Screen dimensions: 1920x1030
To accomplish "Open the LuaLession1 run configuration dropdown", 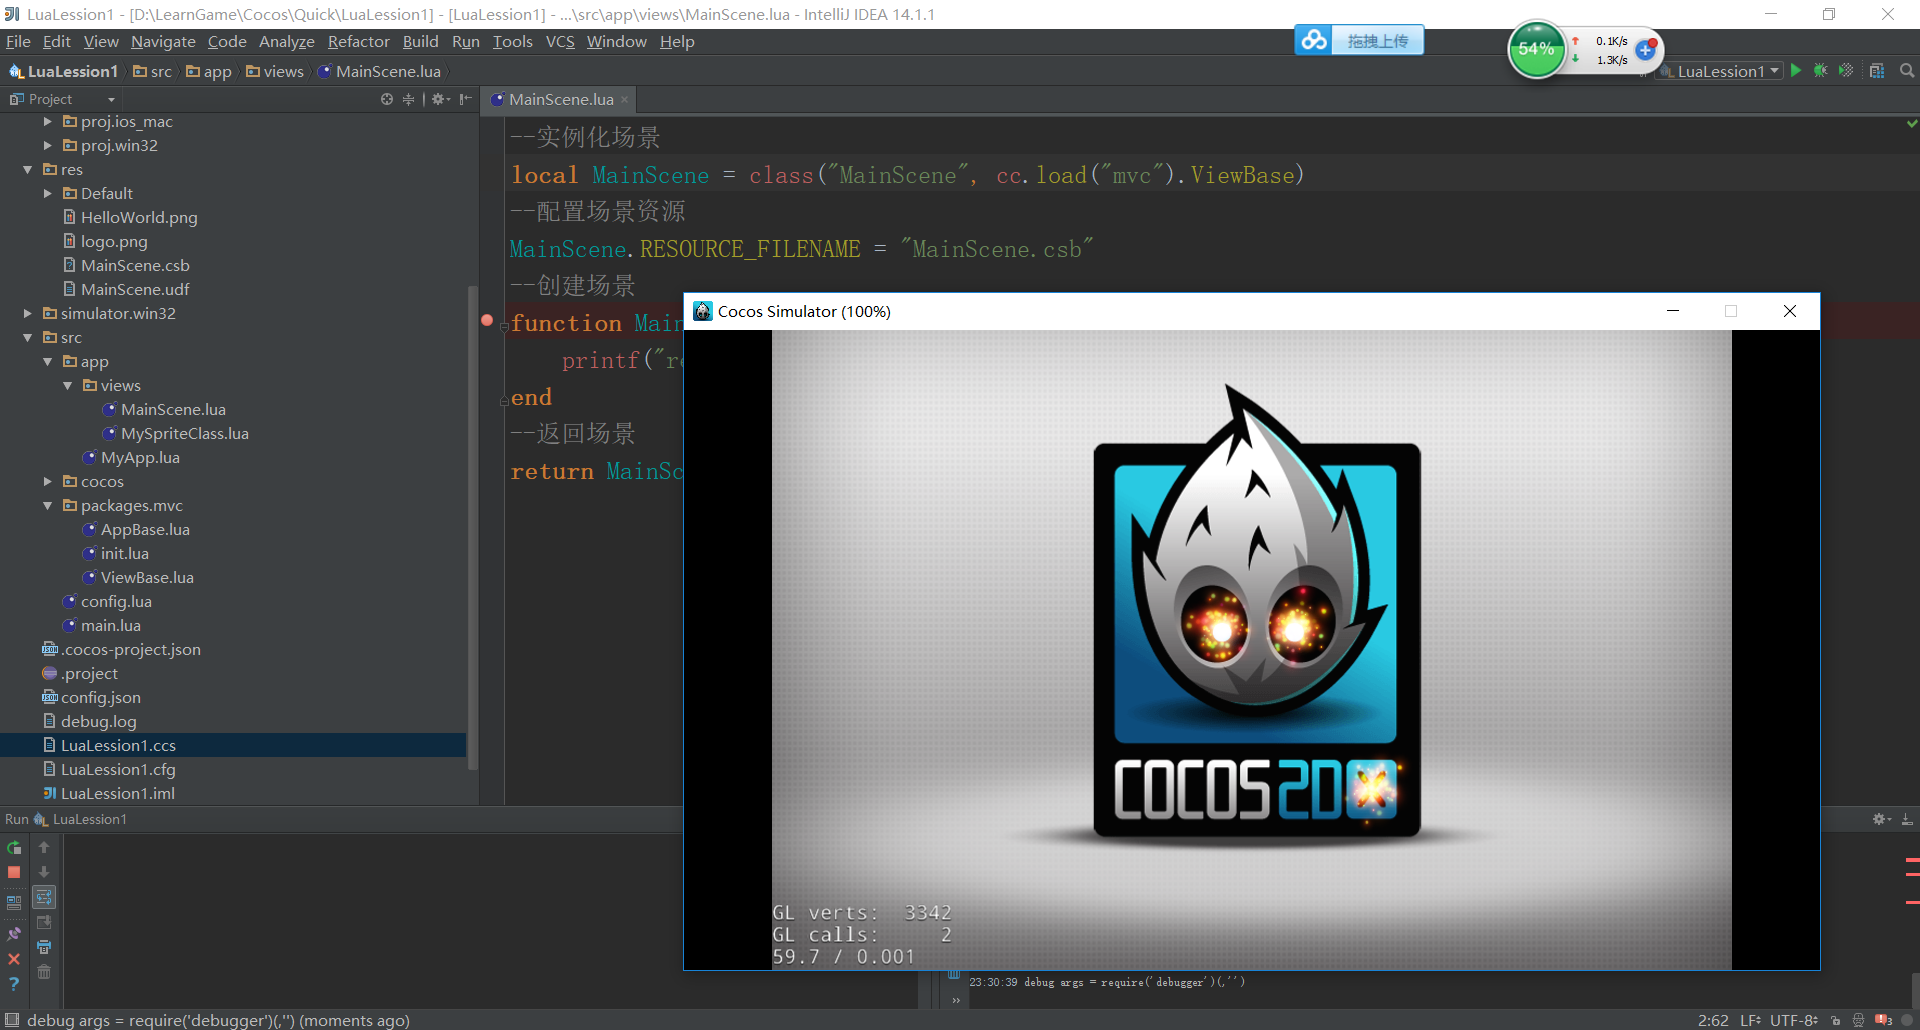I will (1722, 71).
